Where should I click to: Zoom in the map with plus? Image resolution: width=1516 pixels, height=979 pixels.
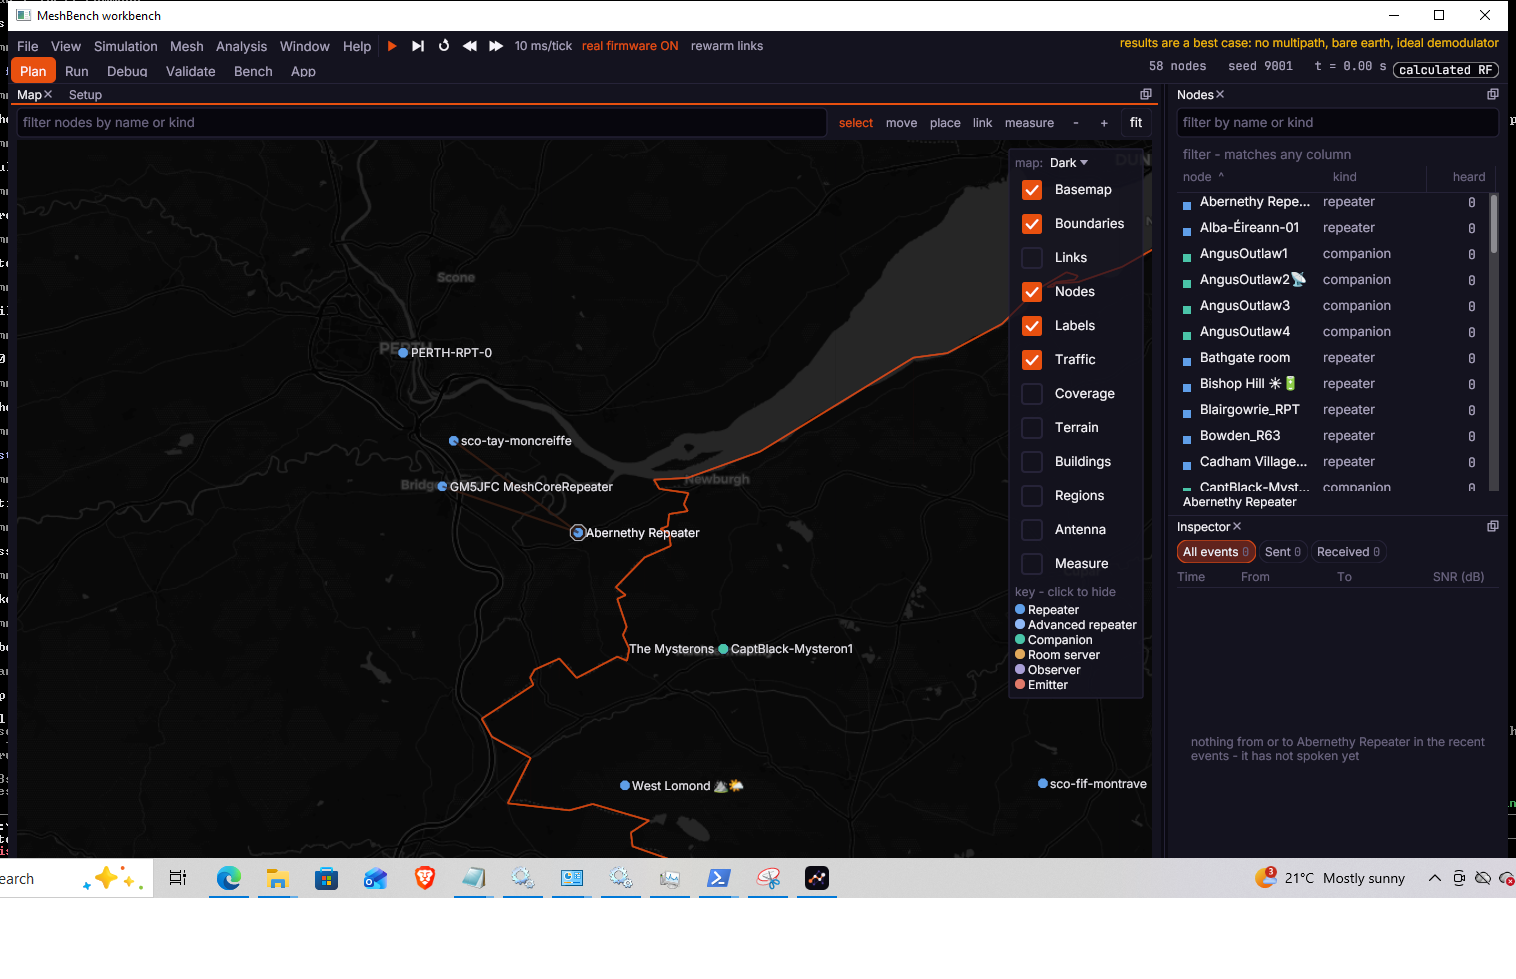(1104, 123)
